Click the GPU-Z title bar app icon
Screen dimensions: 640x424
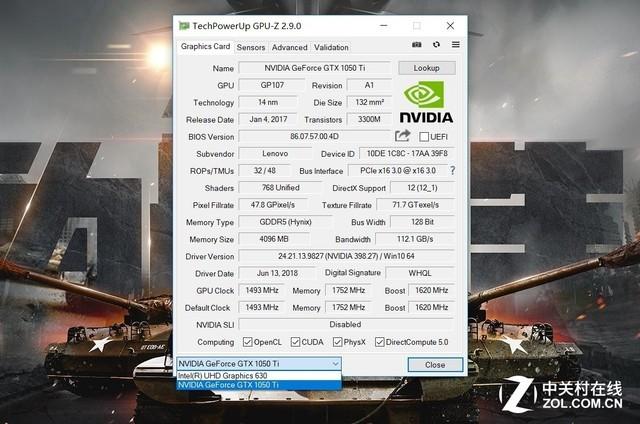point(181,25)
